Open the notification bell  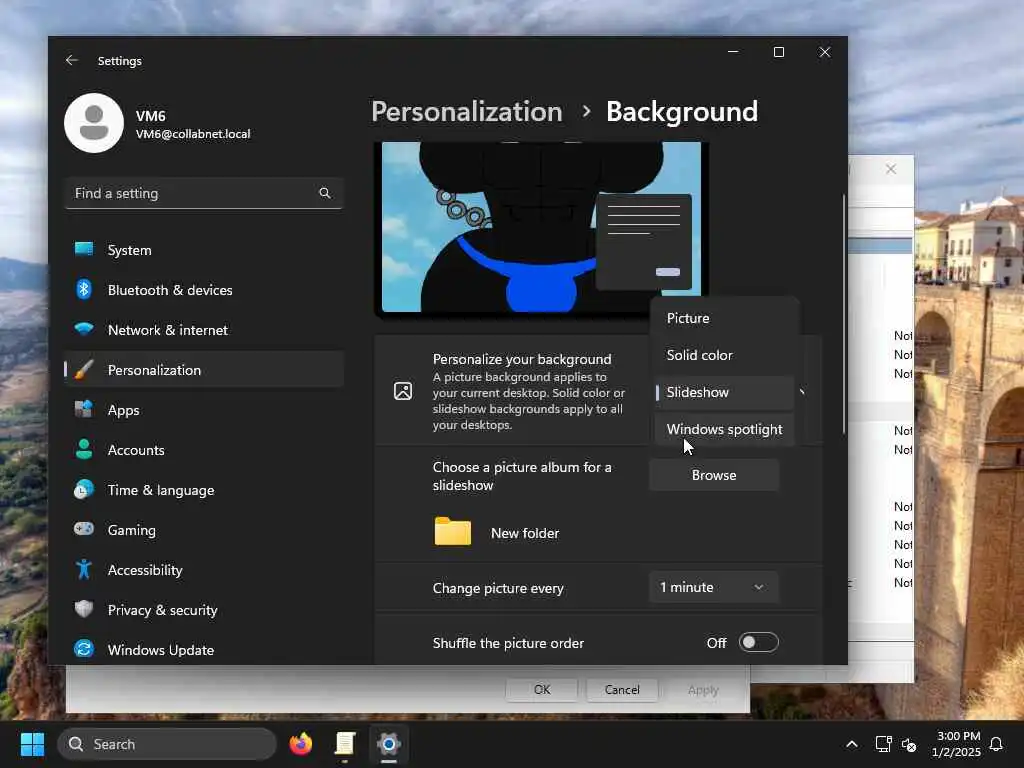pos(996,744)
